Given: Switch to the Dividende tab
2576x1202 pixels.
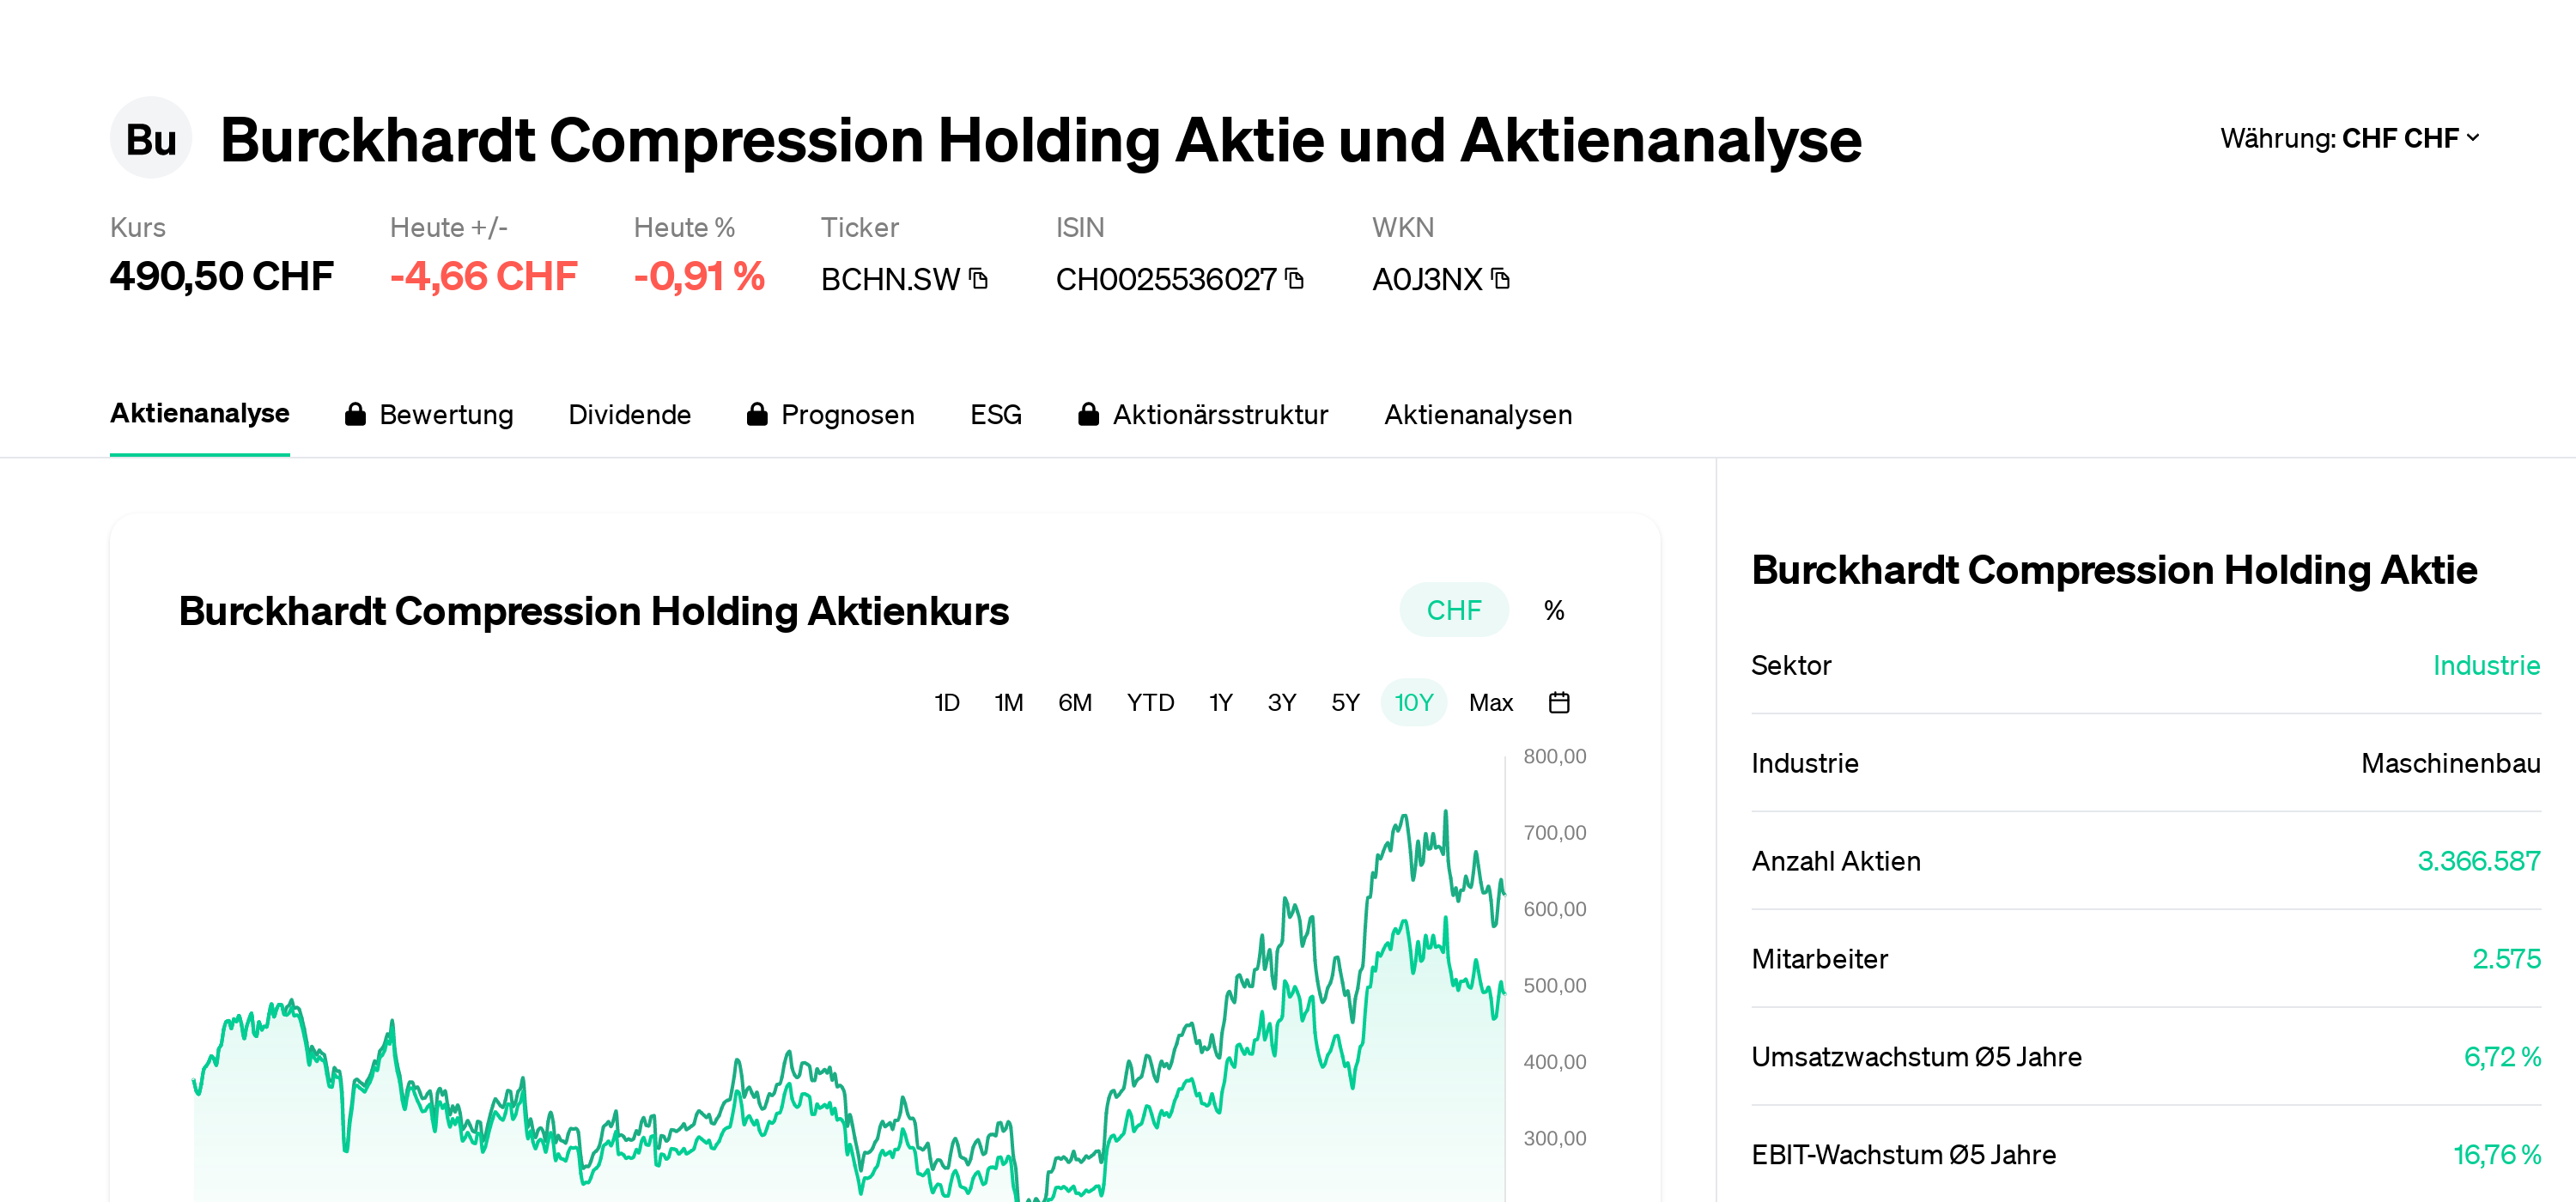Looking at the screenshot, I should pyautogui.click(x=630, y=414).
